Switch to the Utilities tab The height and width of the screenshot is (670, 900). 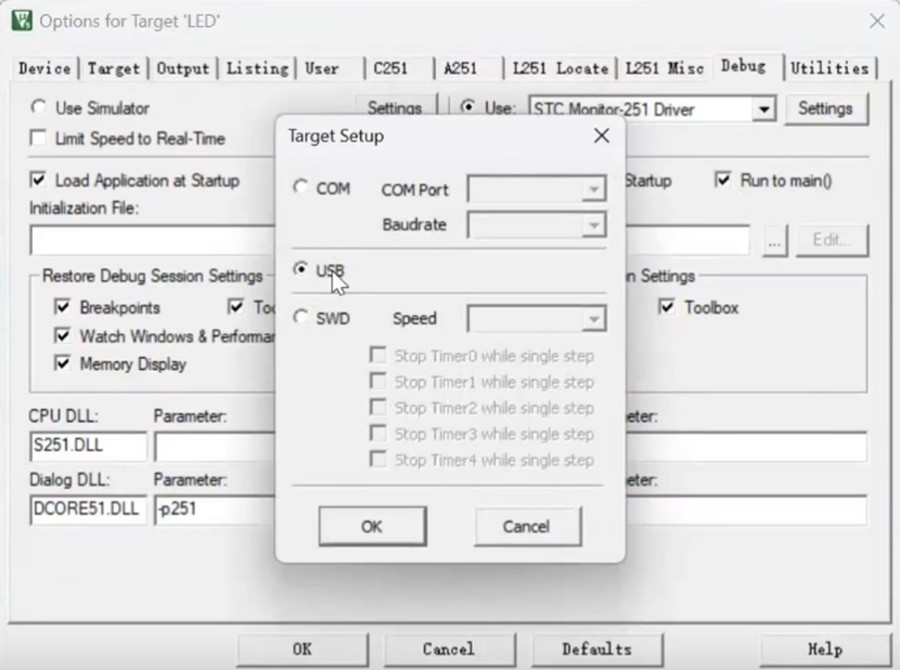829,68
